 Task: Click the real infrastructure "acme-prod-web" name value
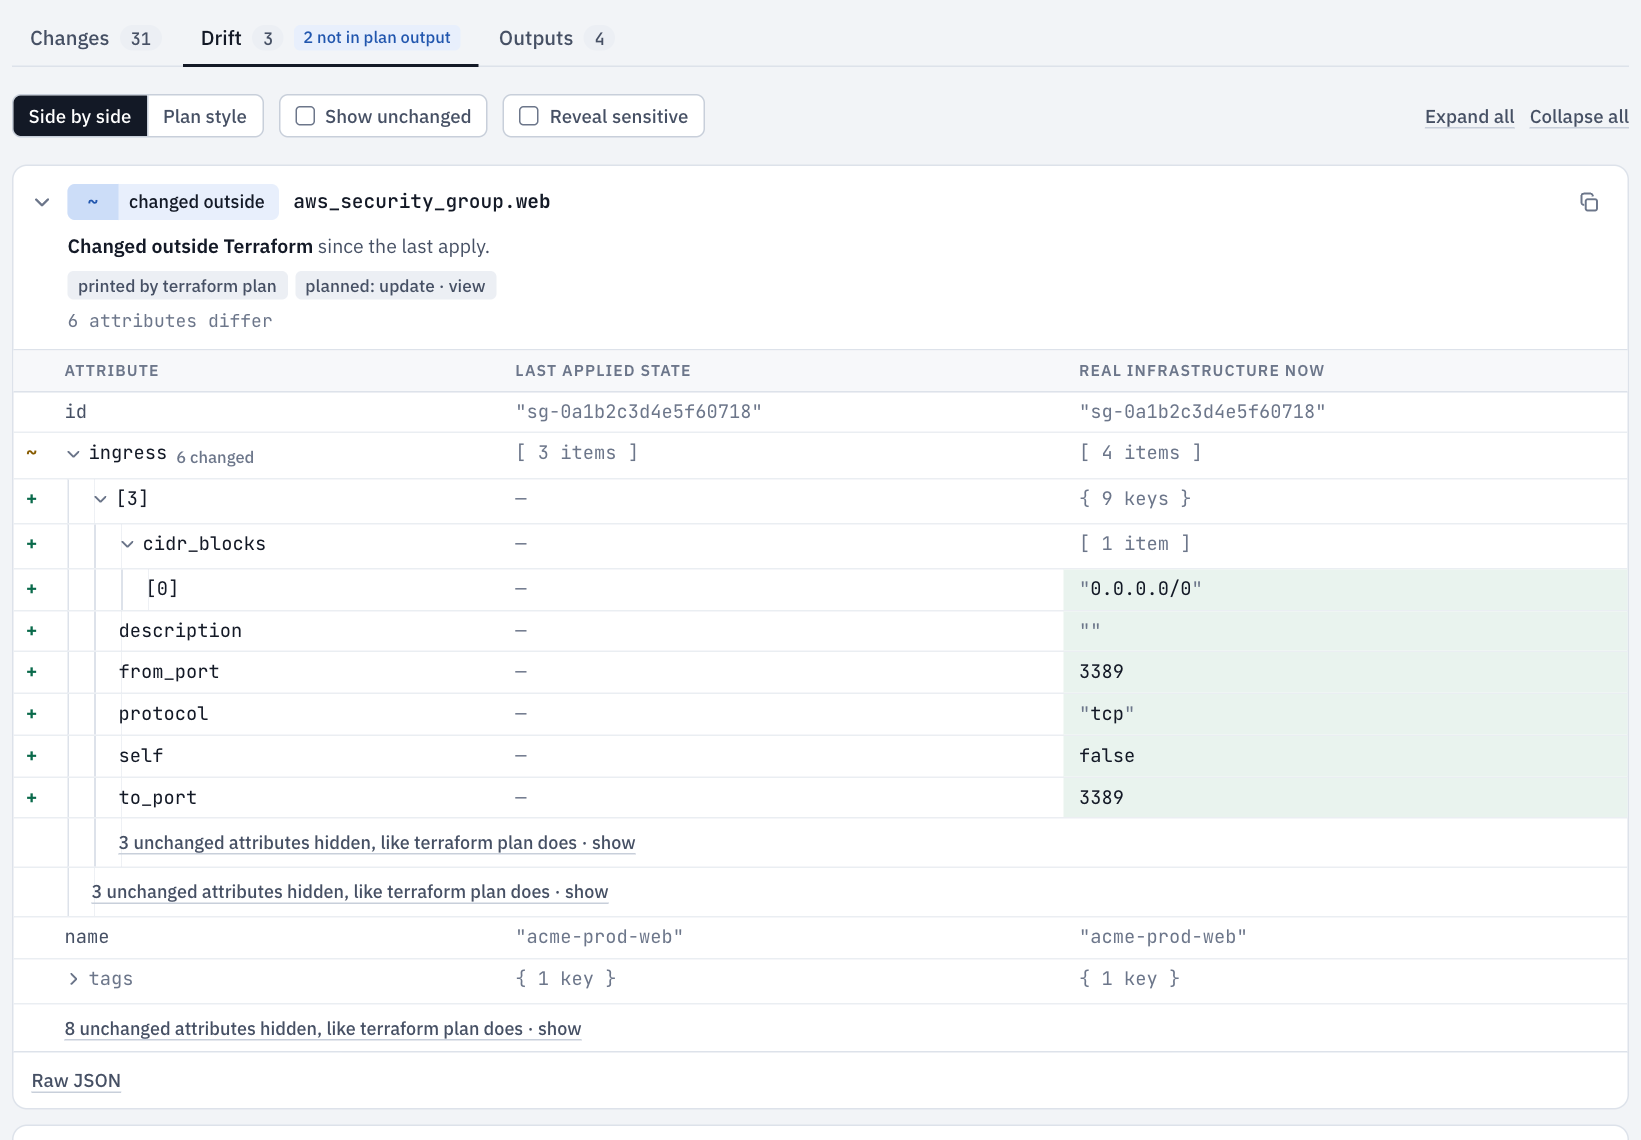point(1163,937)
